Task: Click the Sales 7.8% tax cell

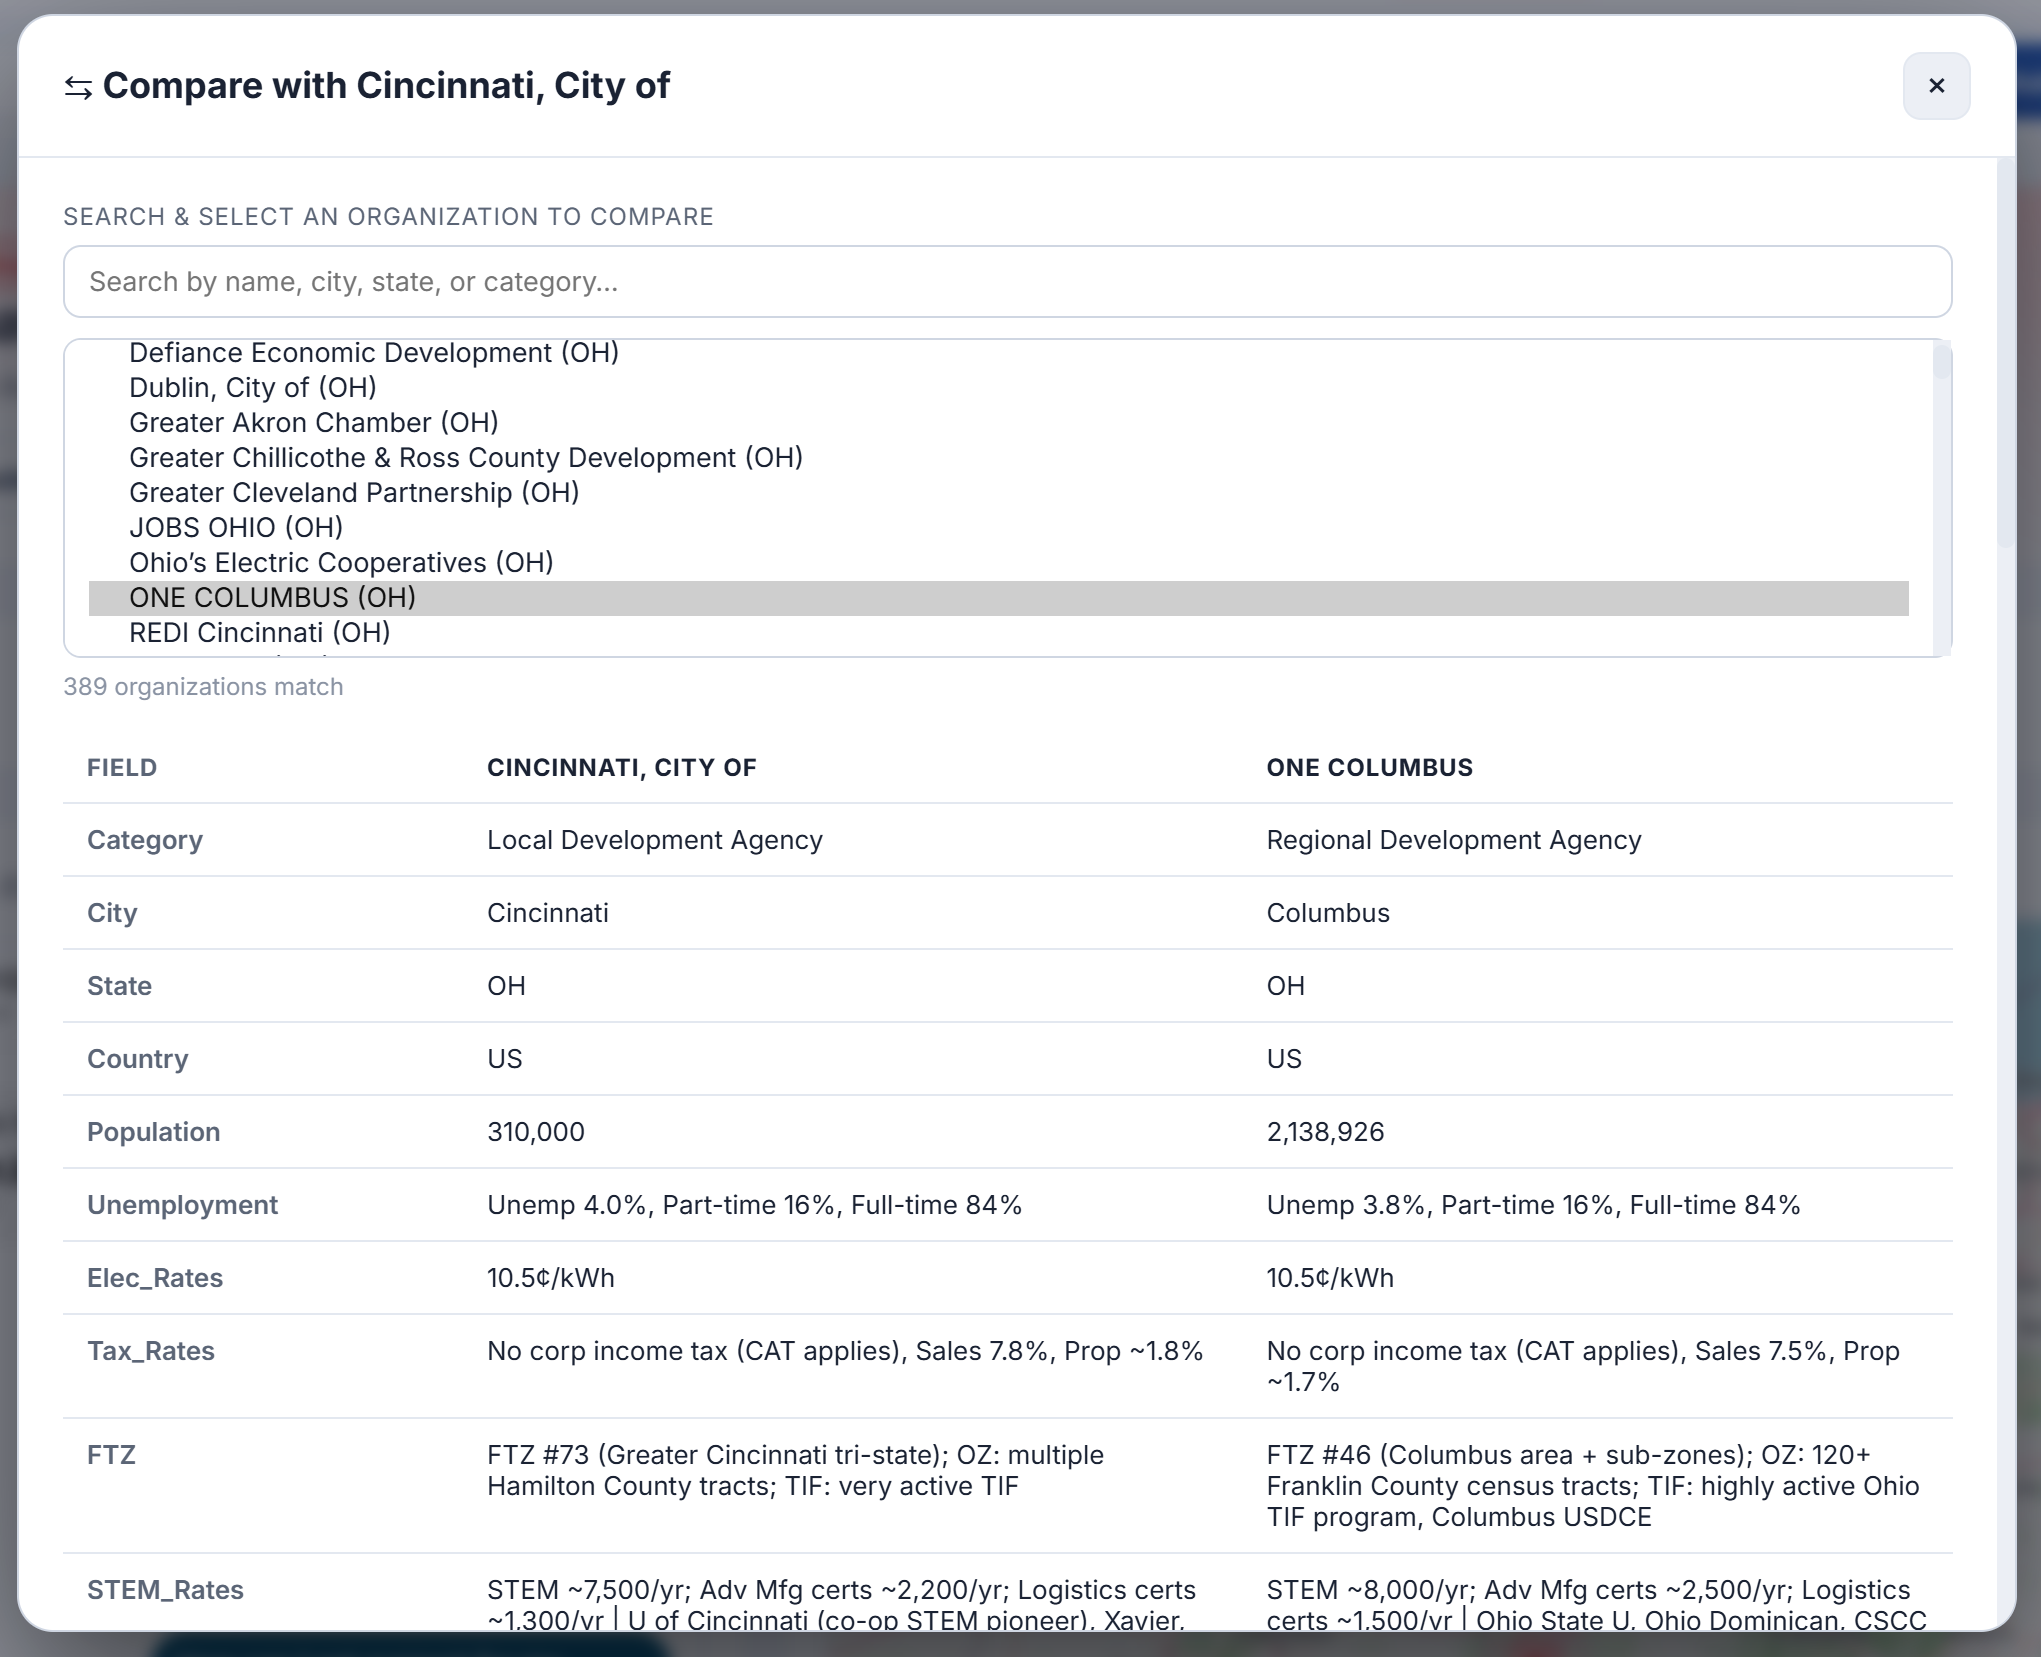Action: [x=845, y=1351]
